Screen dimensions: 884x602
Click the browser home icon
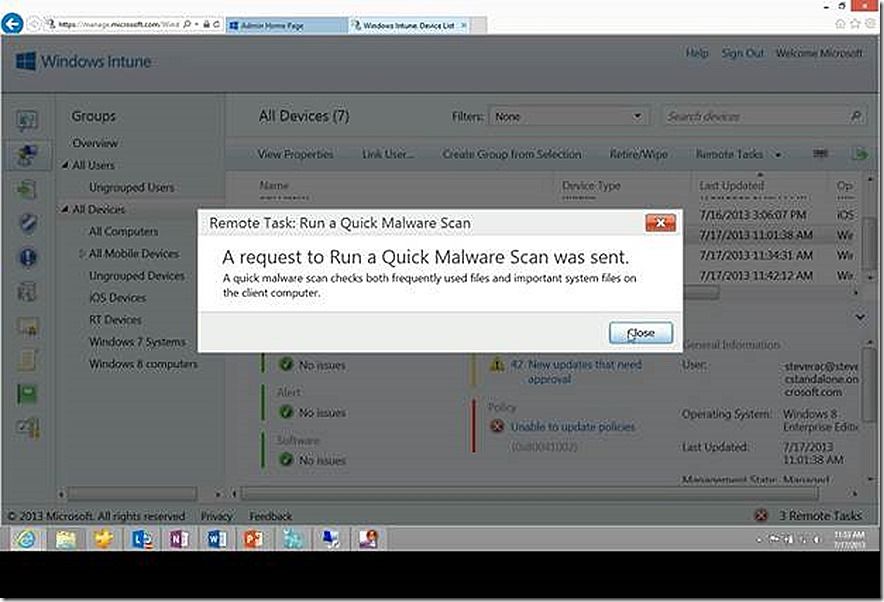tap(839, 24)
